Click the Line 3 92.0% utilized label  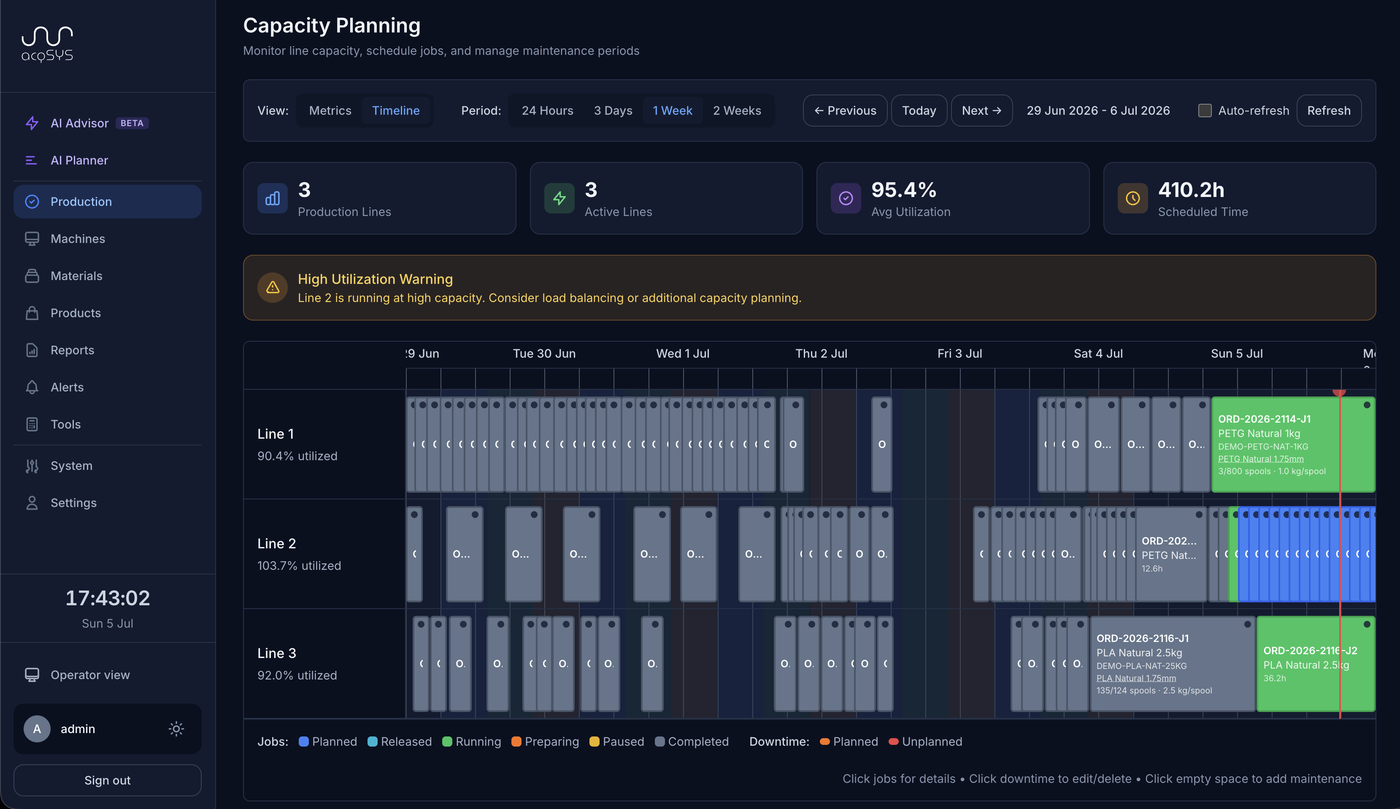coord(297,675)
